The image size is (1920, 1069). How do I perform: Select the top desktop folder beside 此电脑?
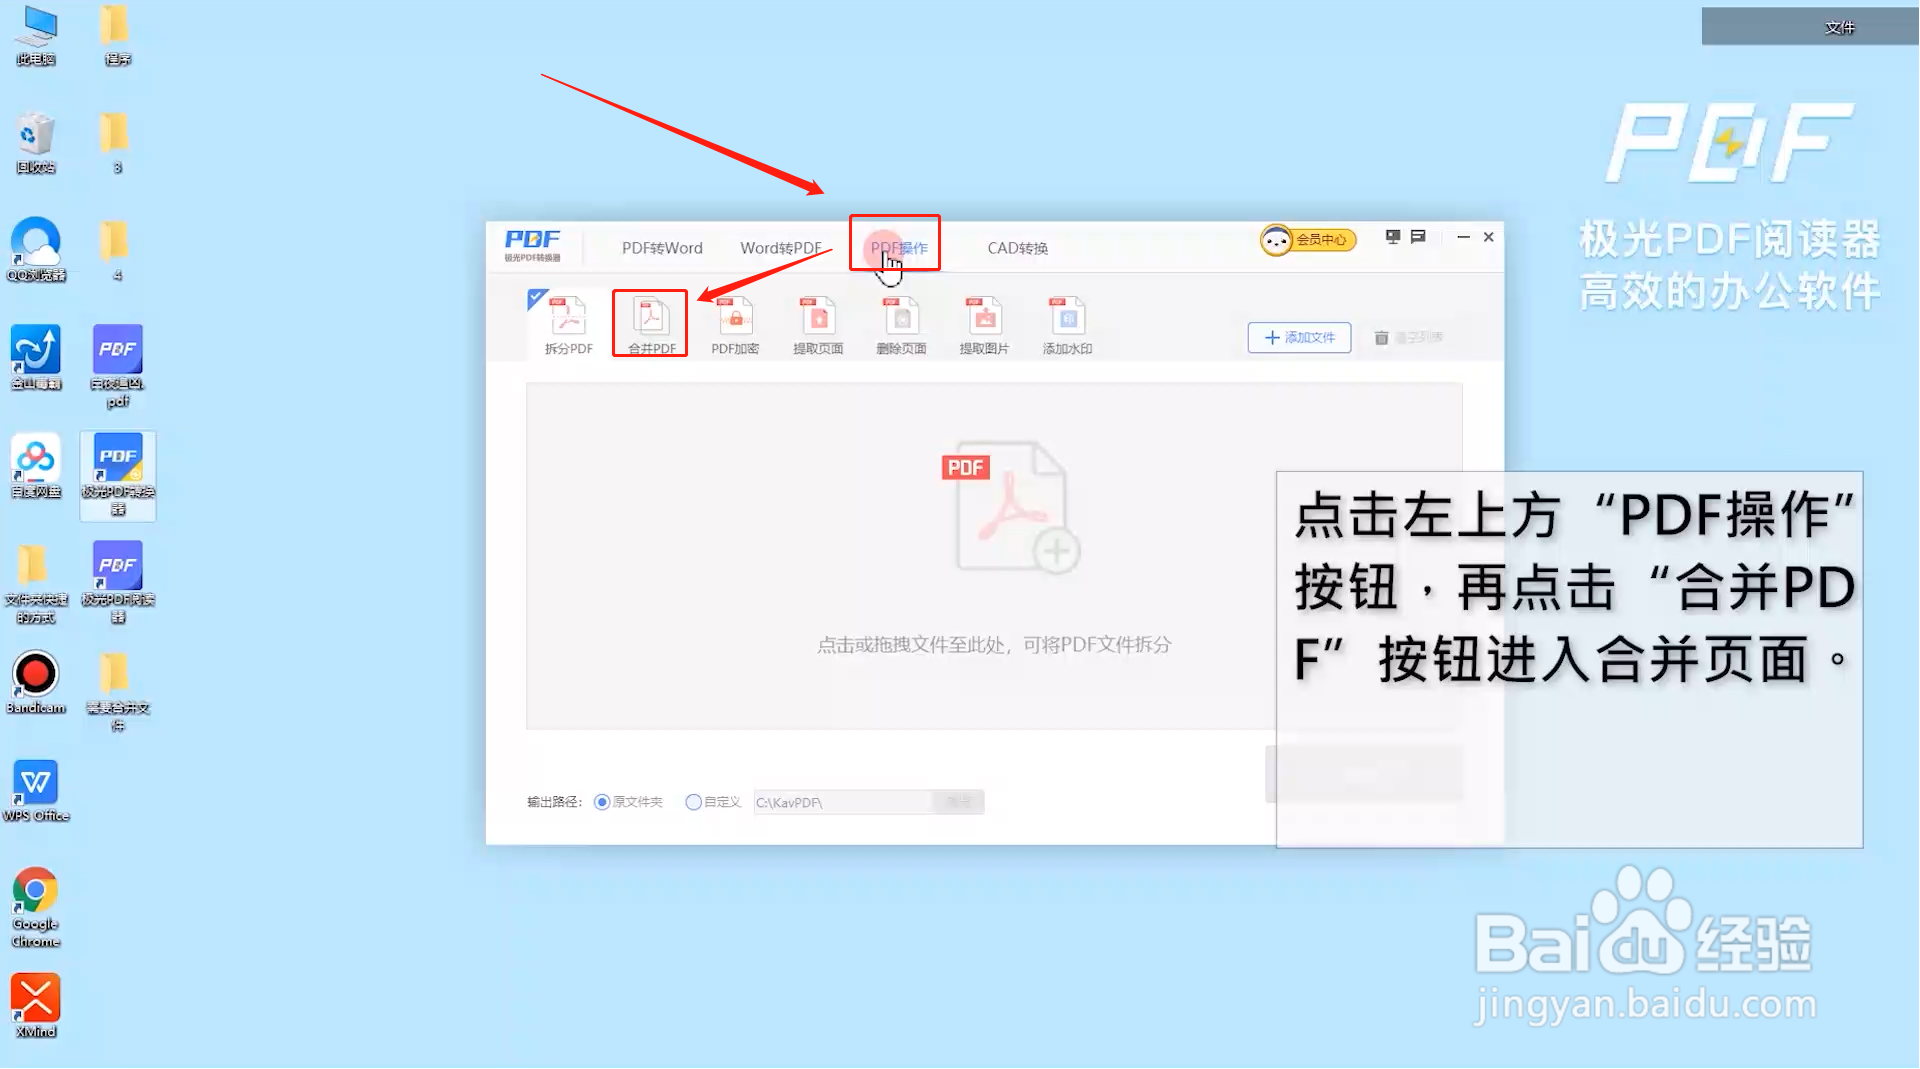pyautogui.click(x=116, y=36)
